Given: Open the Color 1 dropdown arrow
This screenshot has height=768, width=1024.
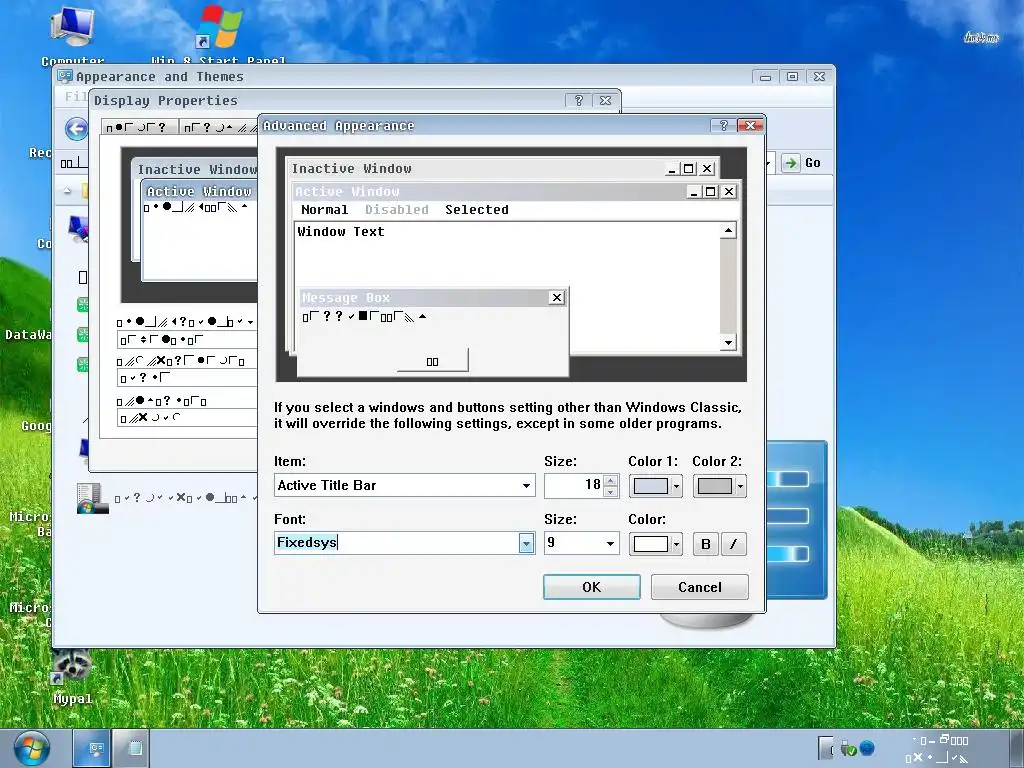Looking at the screenshot, I should point(676,486).
